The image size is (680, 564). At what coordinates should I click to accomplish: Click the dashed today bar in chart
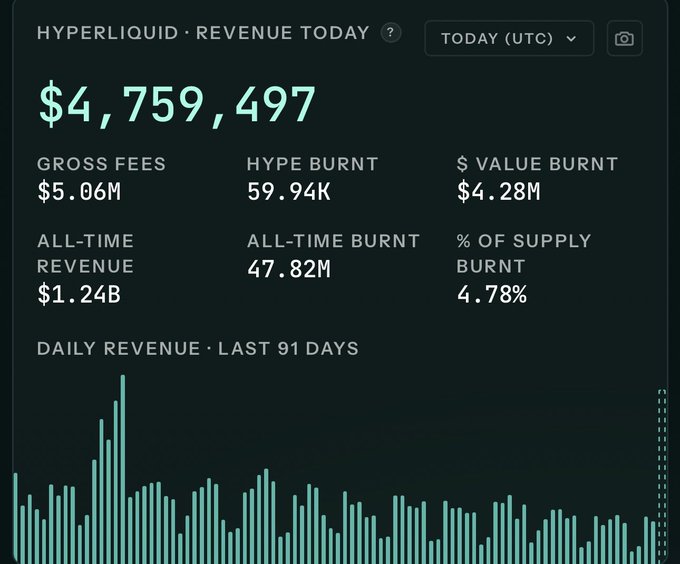pyautogui.click(x=662, y=476)
